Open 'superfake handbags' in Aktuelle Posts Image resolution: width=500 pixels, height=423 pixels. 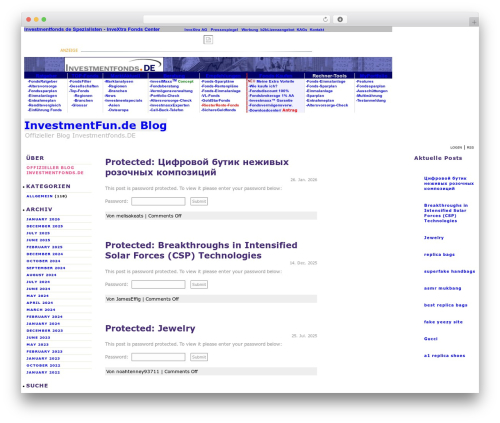point(449,271)
